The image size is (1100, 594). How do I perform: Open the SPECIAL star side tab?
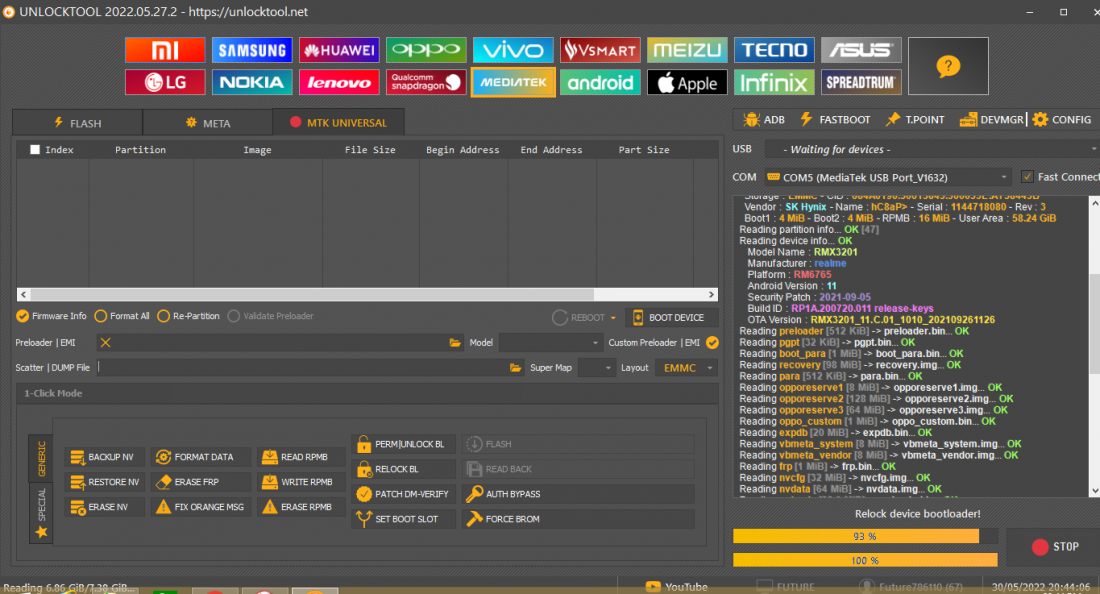[41, 514]
